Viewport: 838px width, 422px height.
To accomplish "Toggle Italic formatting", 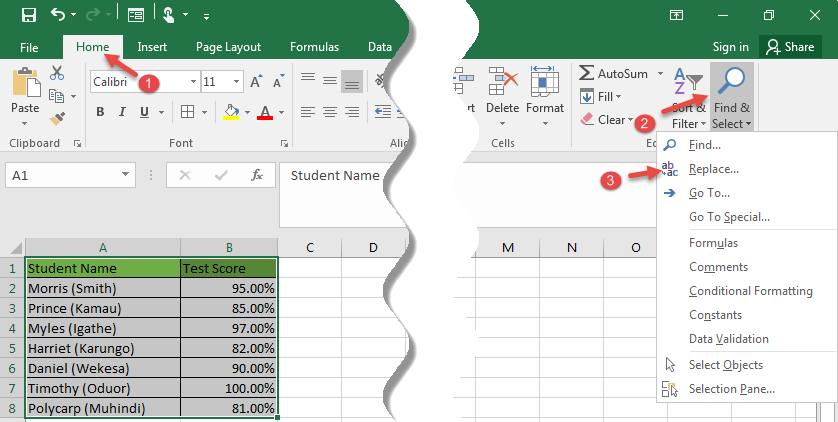I will pyautogui.click(x=122, y=112).
